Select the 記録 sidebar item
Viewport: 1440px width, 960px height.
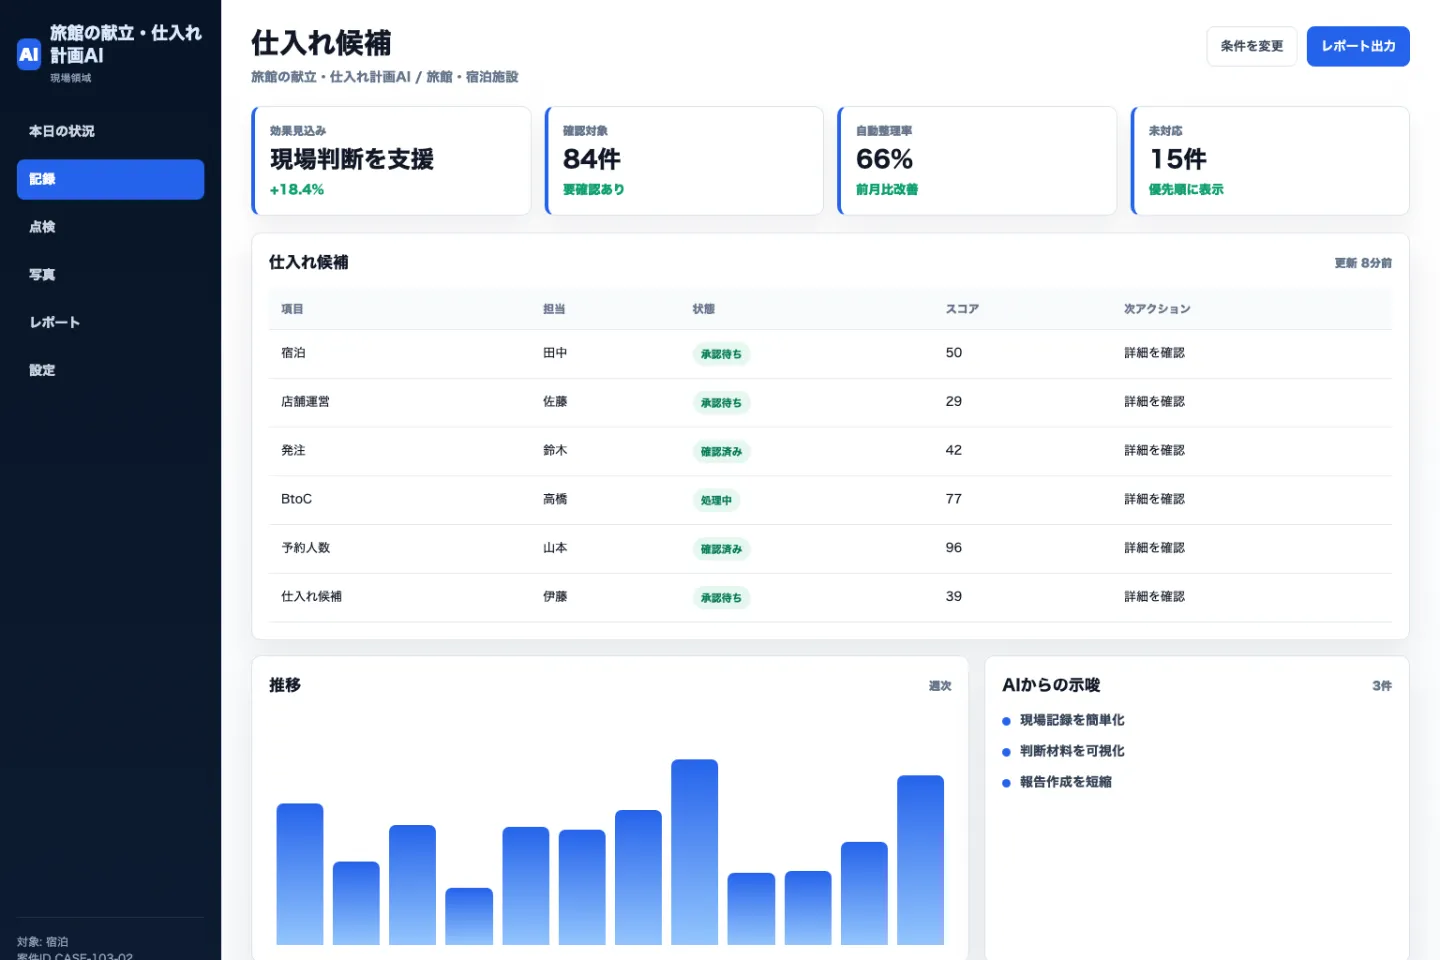110,179
